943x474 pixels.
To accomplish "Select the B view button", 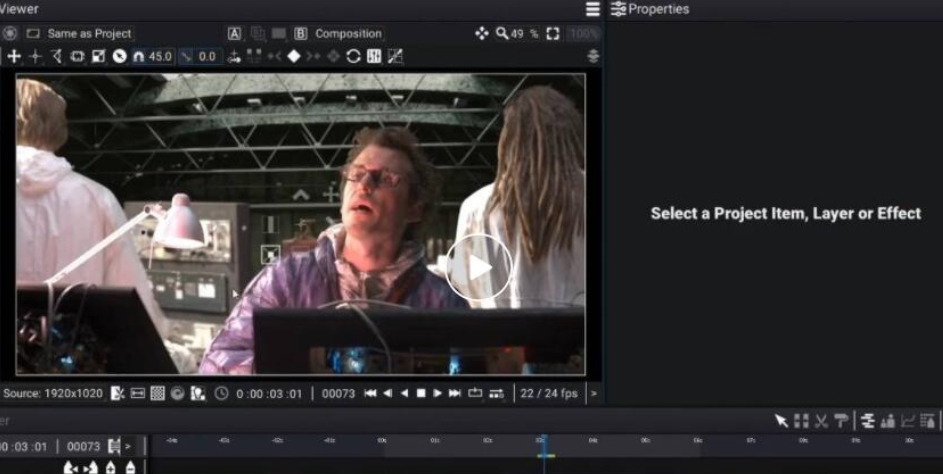I will (301, 34).
